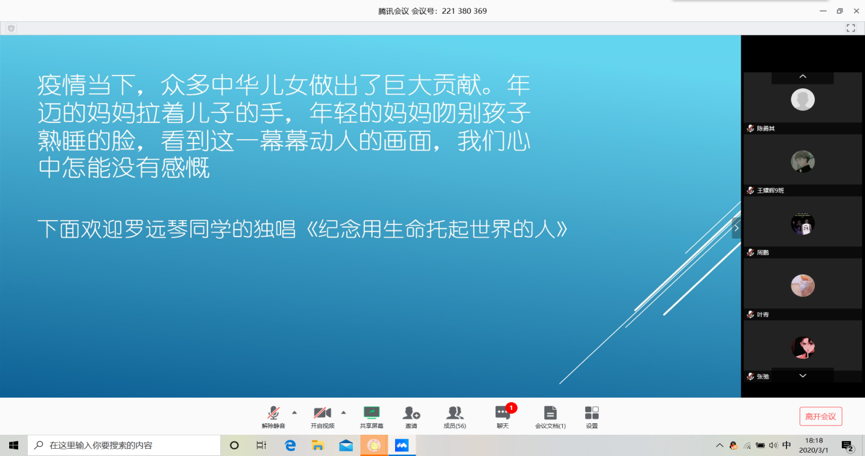This screenshot has width=865, height=456.
Task: Select 叶青's participant avatar tile
Action: point(803,285)
